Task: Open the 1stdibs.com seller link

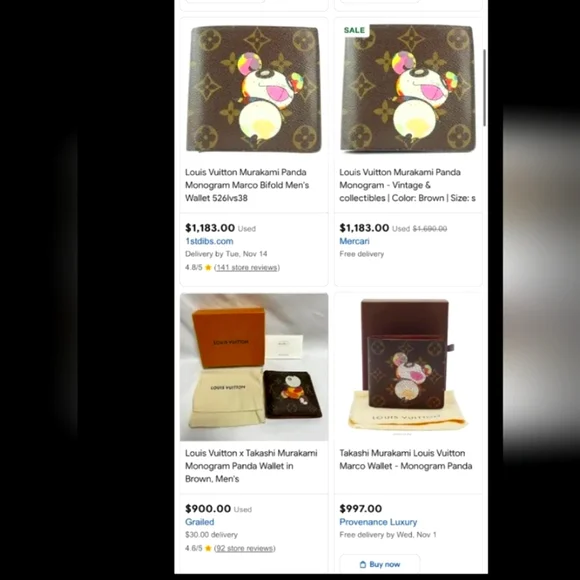Action: point(209,241)
